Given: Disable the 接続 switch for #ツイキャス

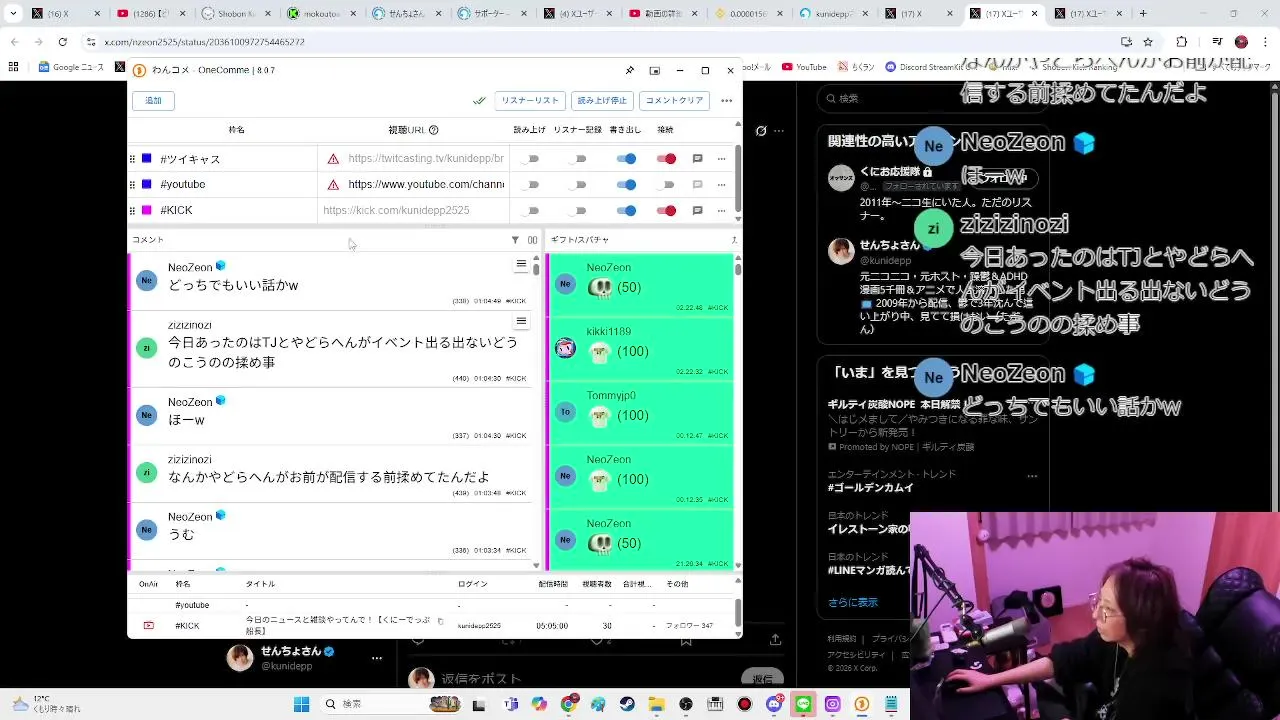Looking at the screenshot, I should 666,158.
